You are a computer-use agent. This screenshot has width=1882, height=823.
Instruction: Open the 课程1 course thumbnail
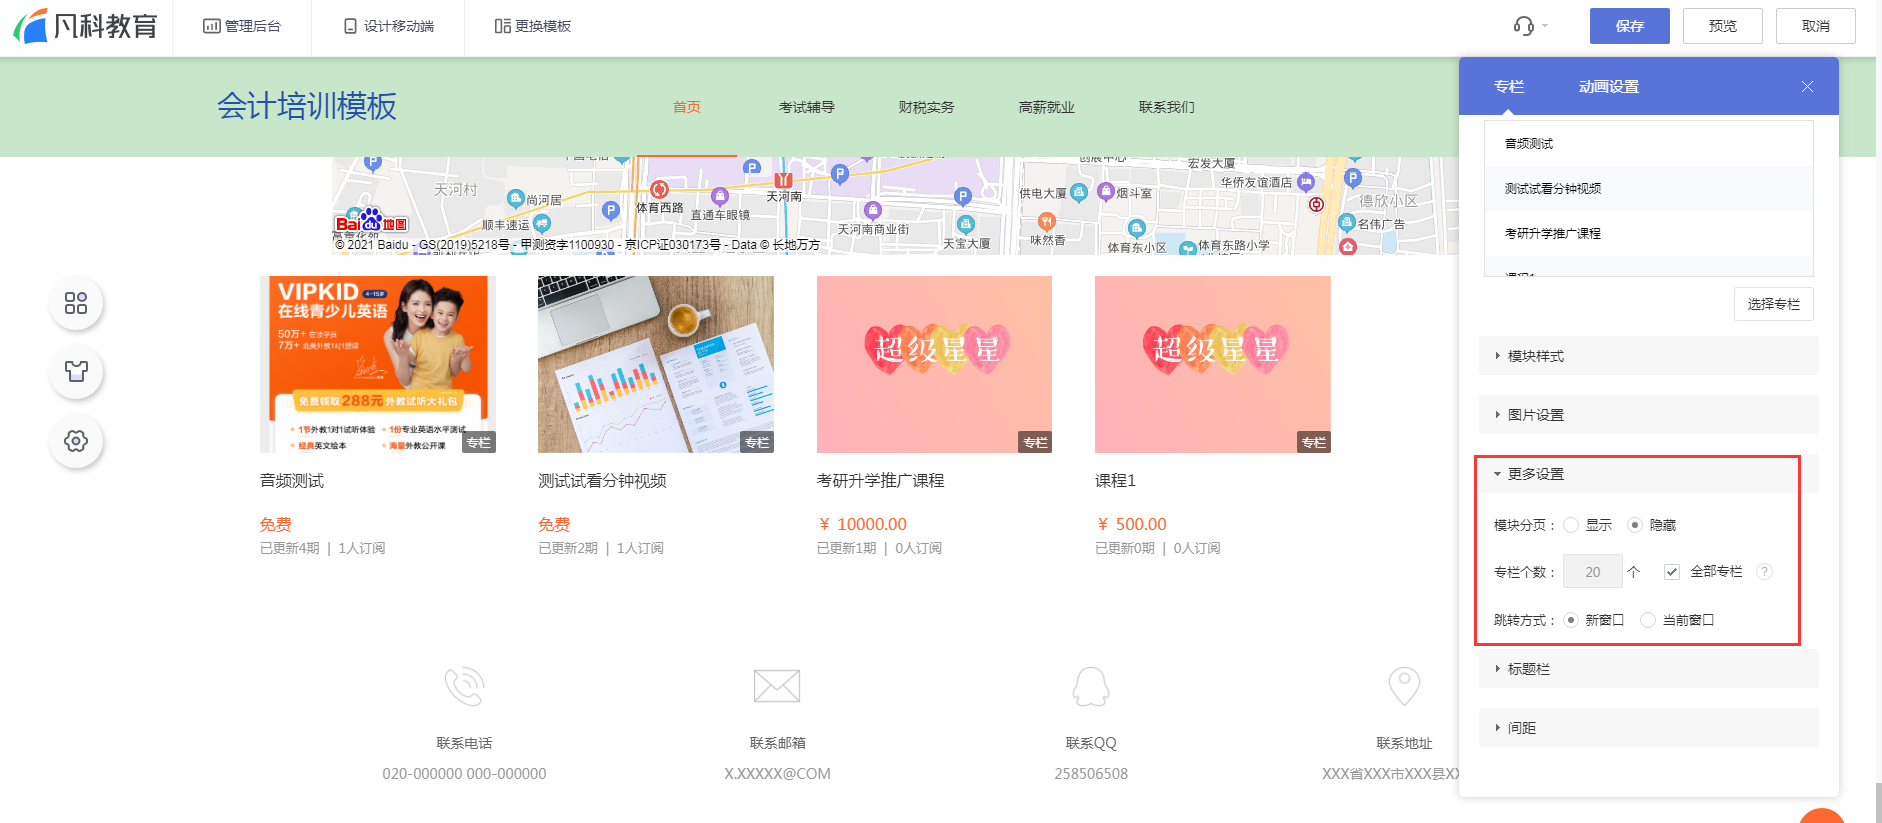coord(1213,365)
